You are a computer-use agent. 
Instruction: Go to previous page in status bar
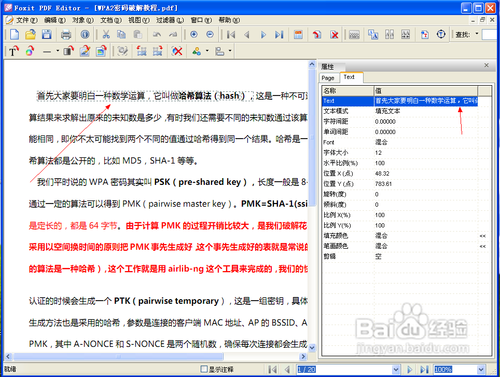[287, 369]
